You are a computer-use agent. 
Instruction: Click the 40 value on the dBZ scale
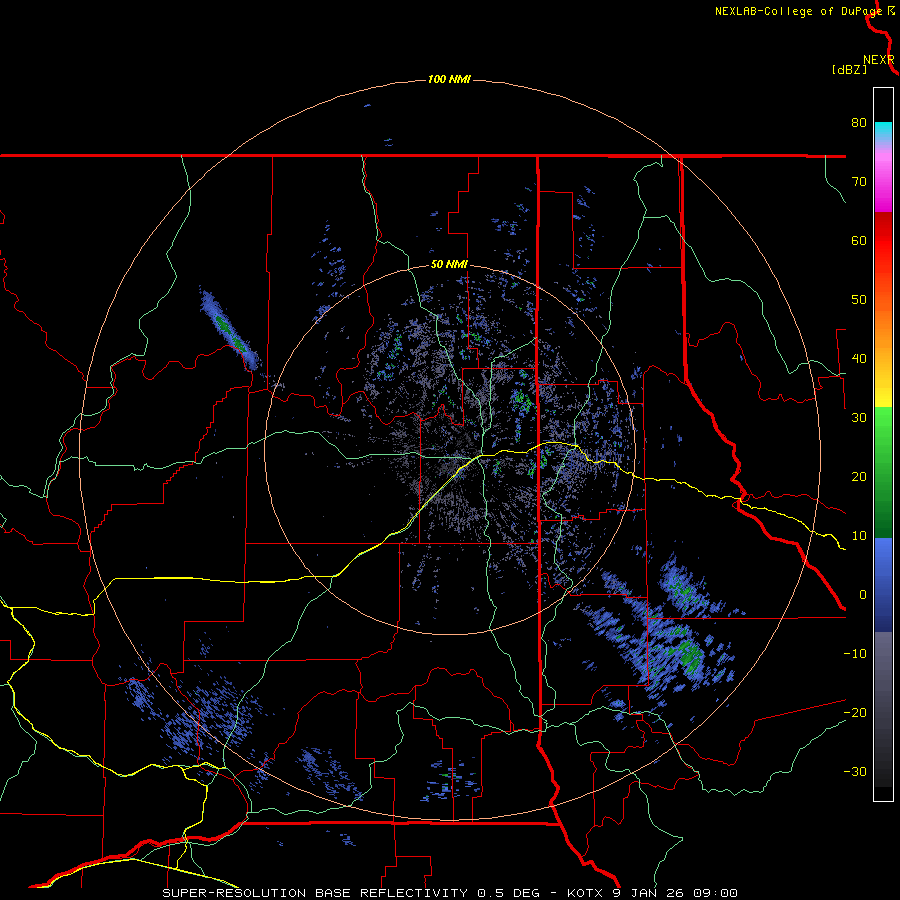point(859,359)
